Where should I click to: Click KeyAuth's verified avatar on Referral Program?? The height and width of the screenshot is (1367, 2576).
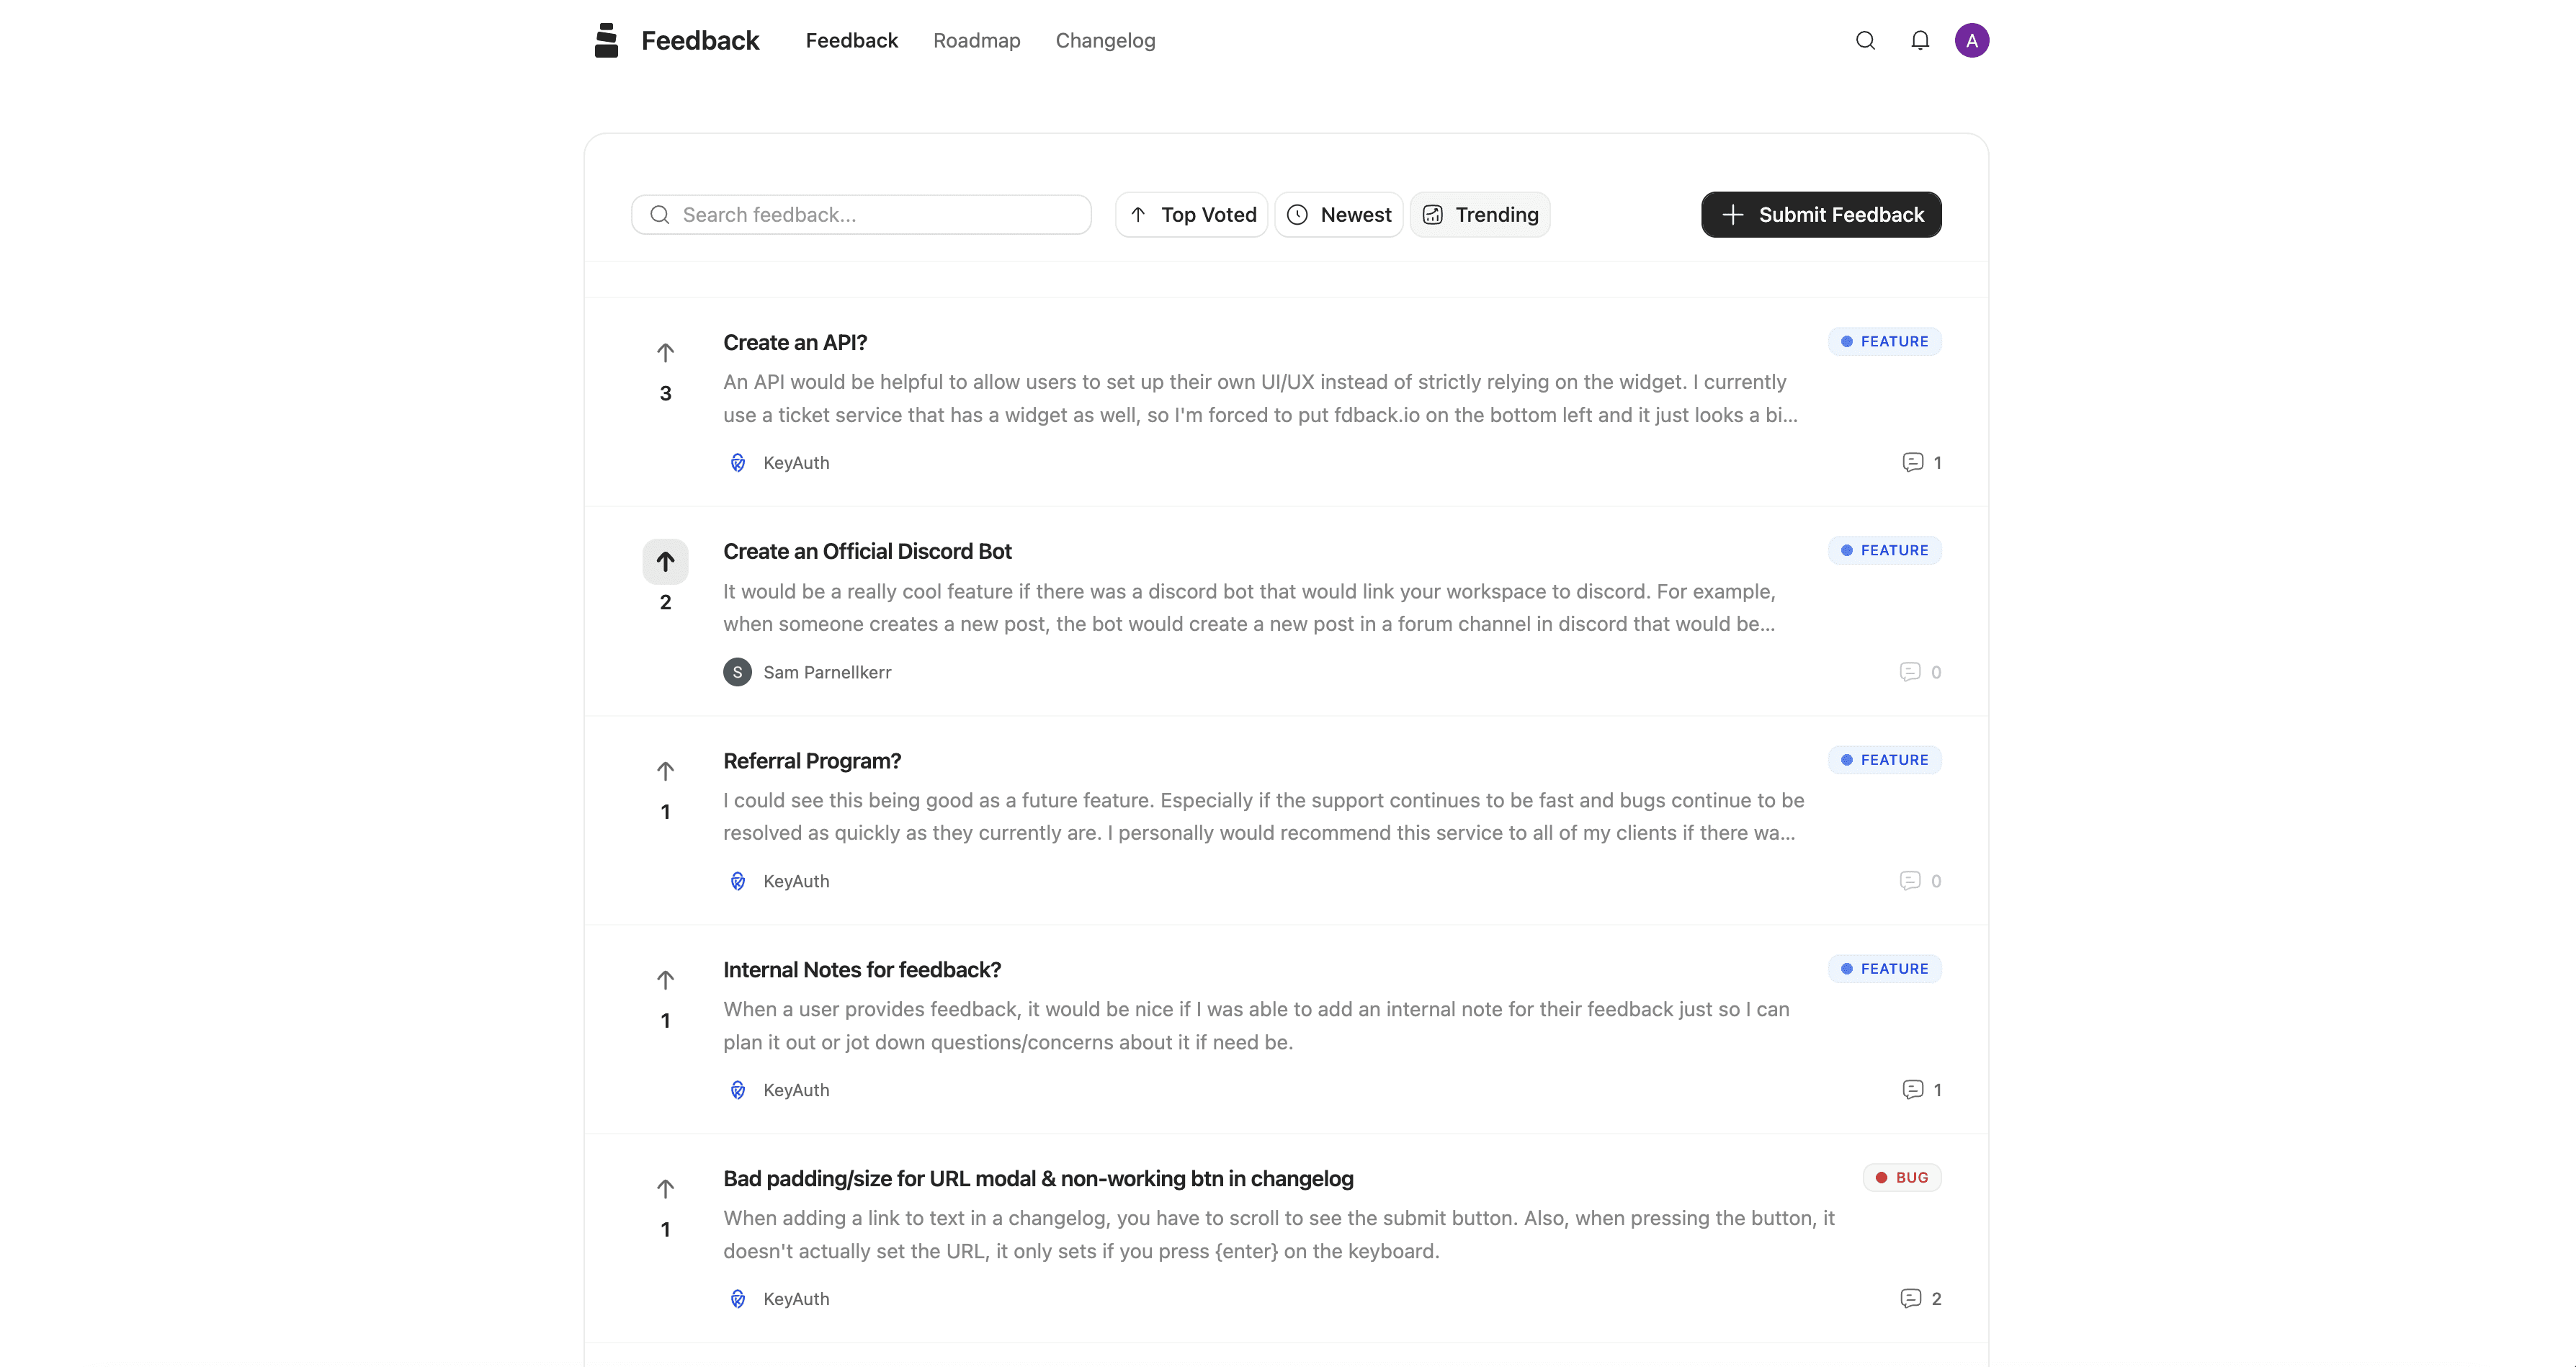pos(738,880)
